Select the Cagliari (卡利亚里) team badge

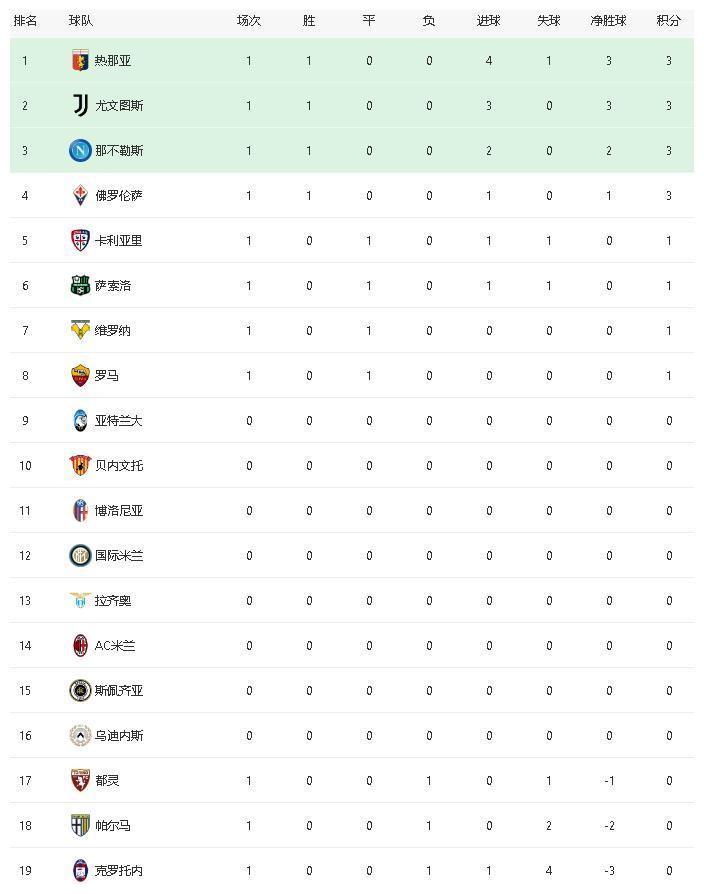tap(80, 240)
